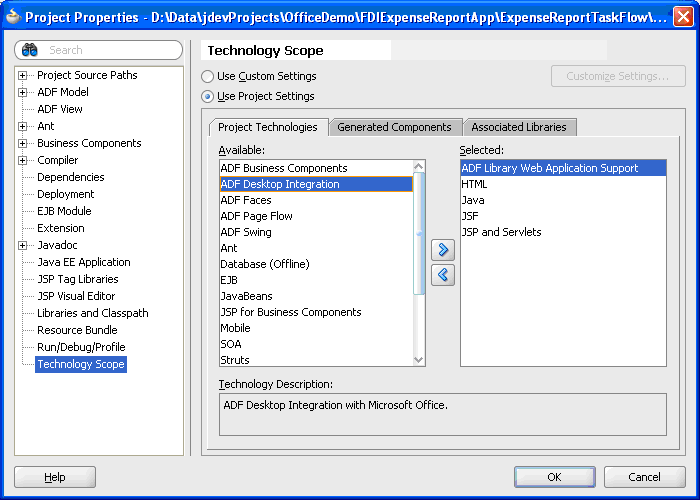Select EJB Module in the tree

point(64,211)
